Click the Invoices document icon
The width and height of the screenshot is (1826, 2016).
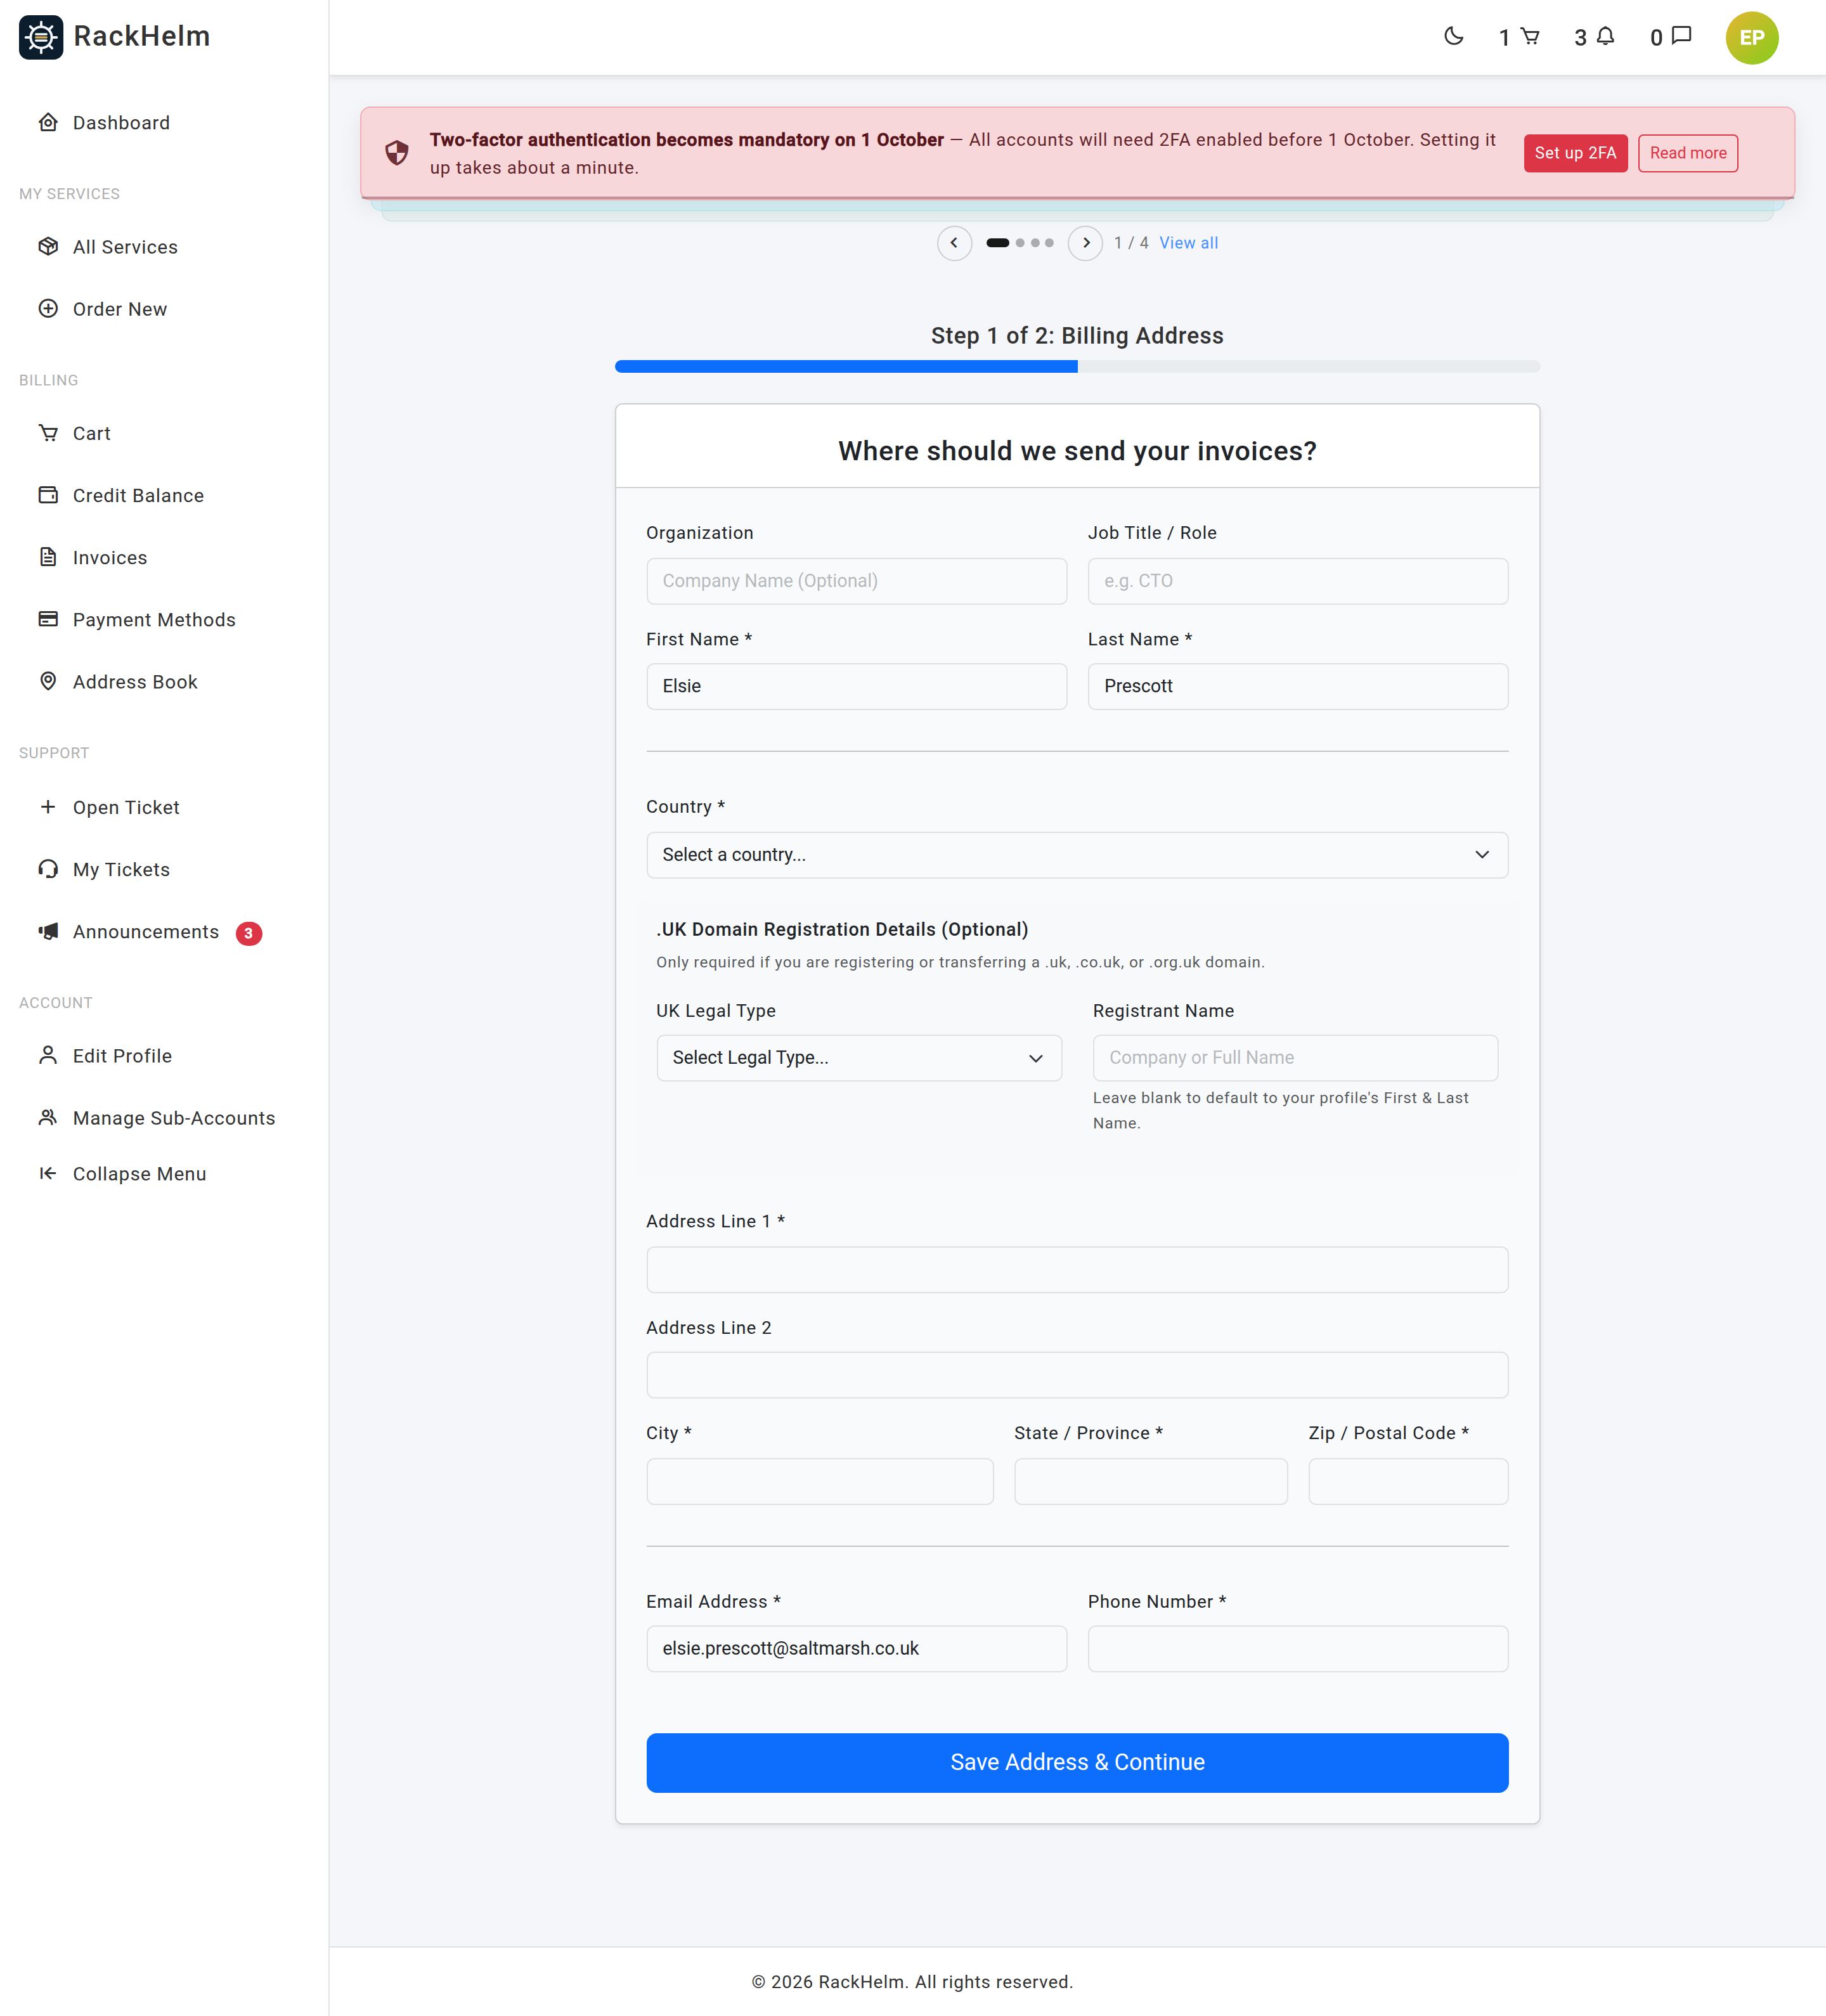click(x=48, y=557)
